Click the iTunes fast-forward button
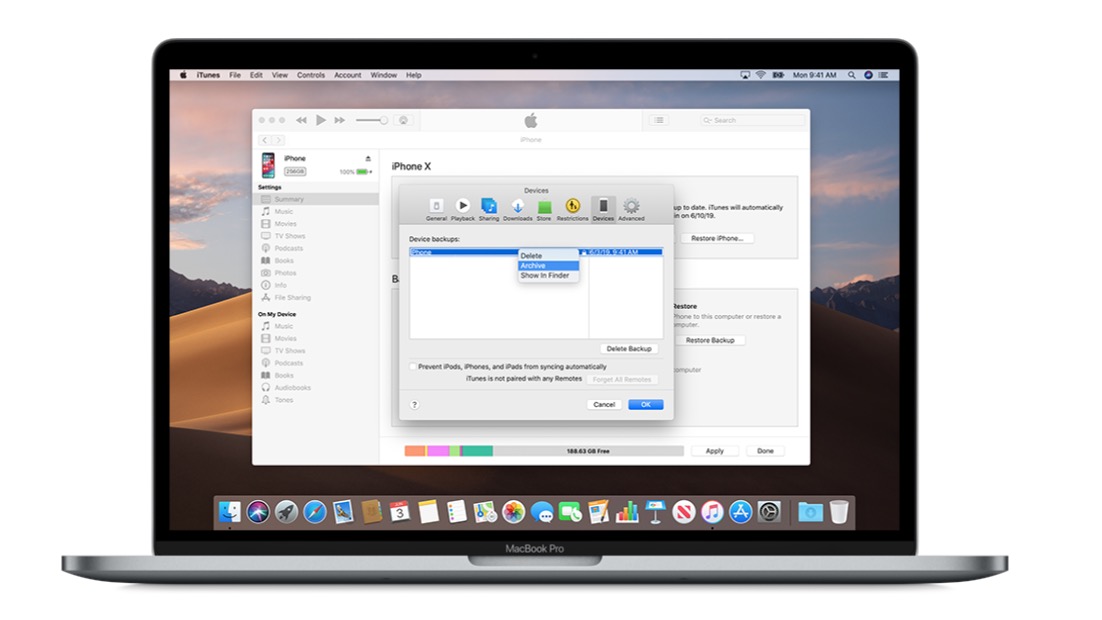The image size is (1102, 620). pyautogui.click(x=339, y=120)
